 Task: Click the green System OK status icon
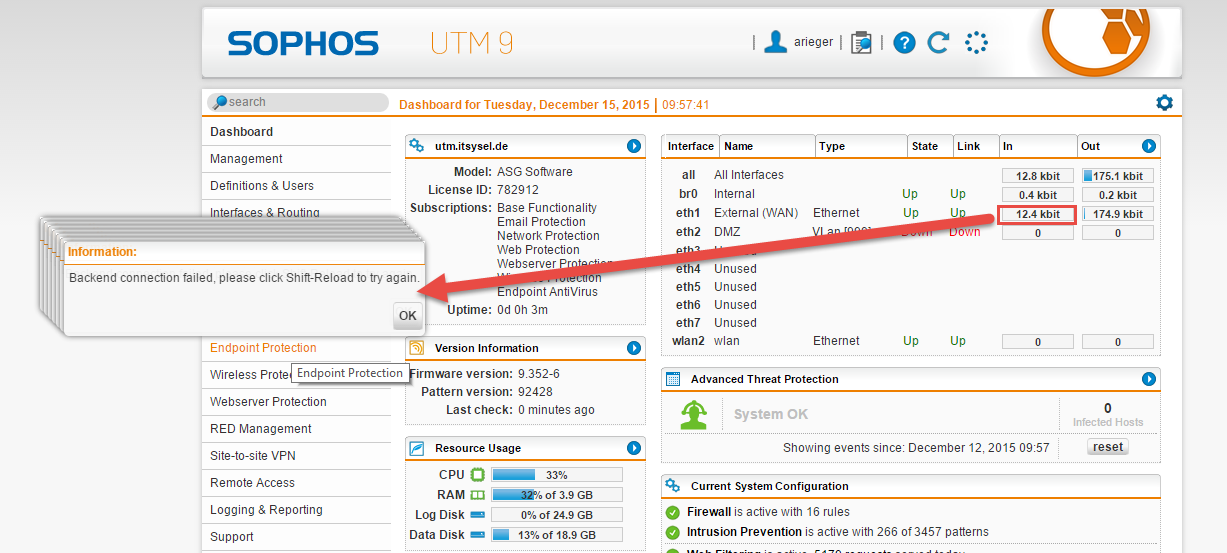pos(695,414)
